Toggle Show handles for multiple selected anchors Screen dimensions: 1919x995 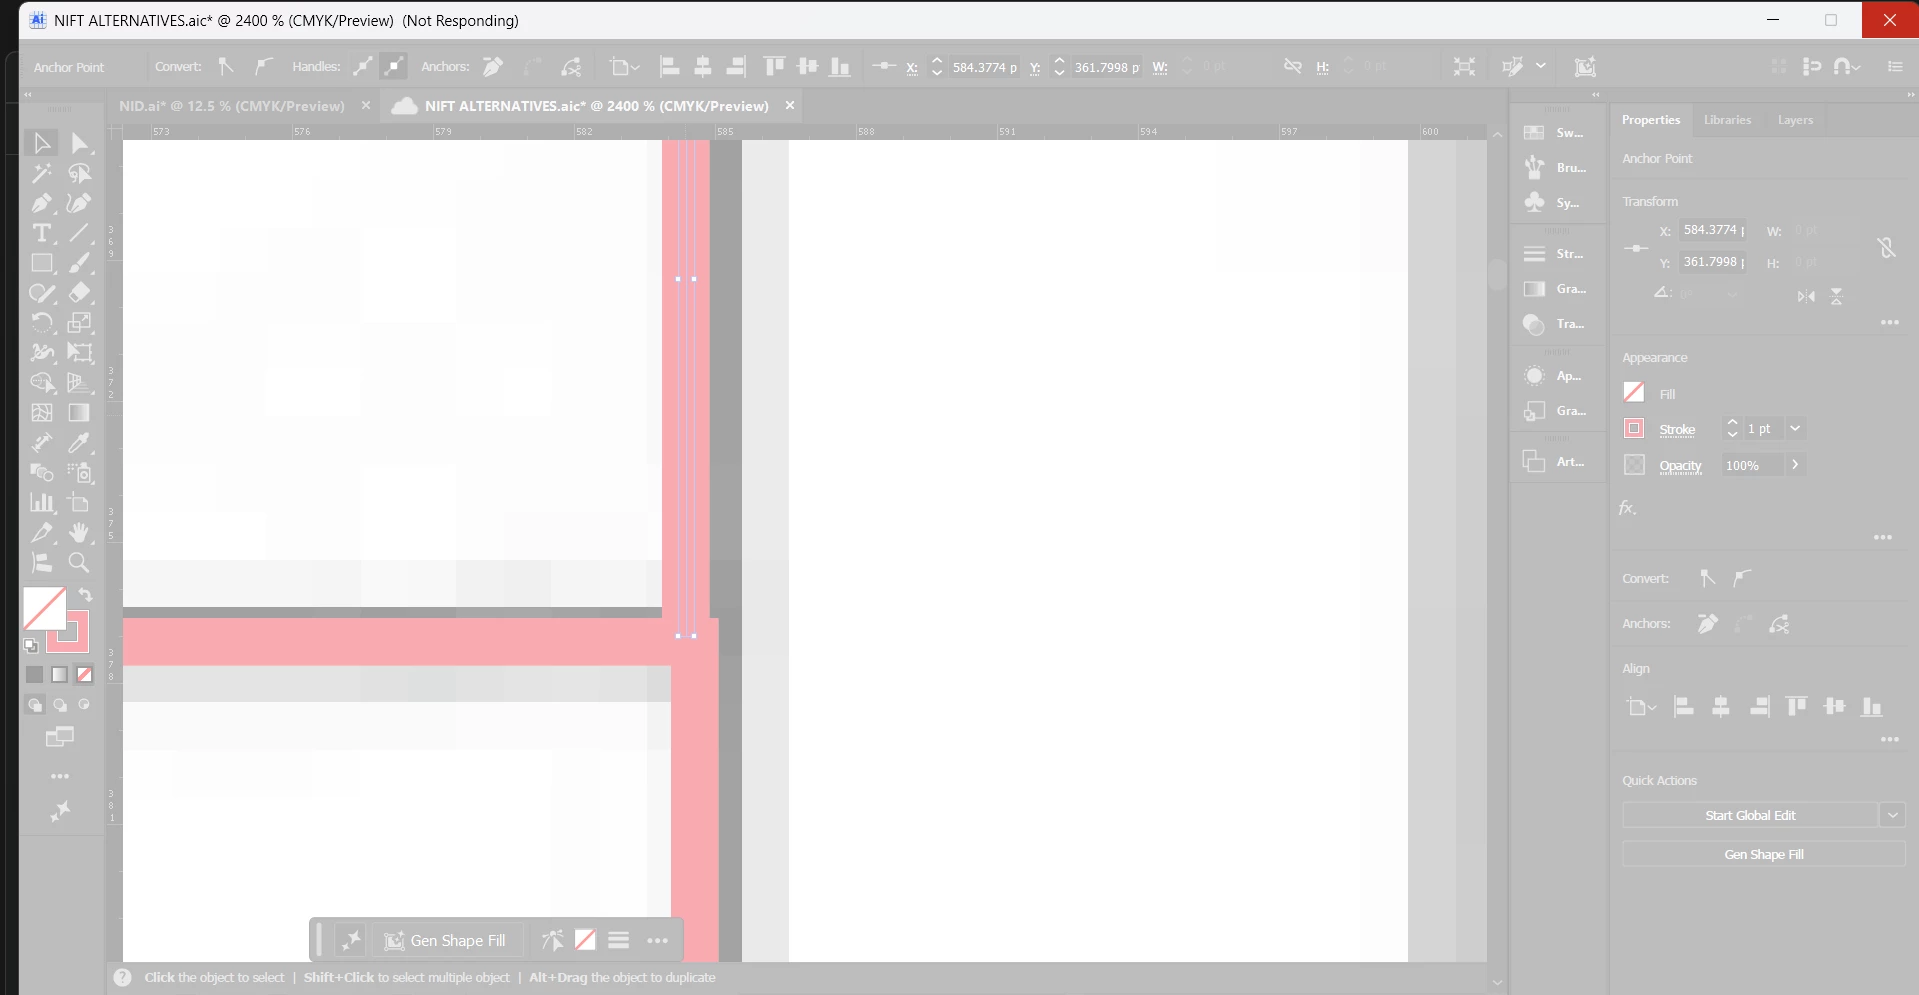pyautogui.click(x=363, y=67)
